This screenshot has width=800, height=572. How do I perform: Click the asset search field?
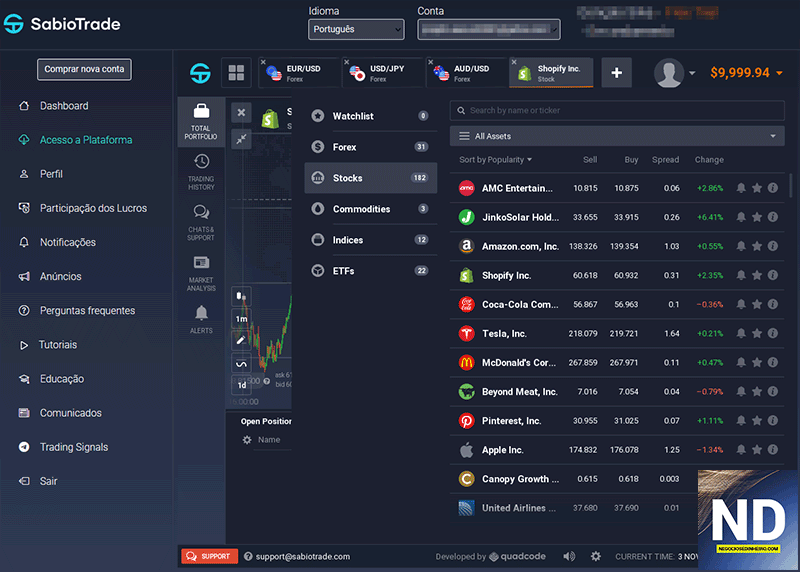[x=617, y=110]
